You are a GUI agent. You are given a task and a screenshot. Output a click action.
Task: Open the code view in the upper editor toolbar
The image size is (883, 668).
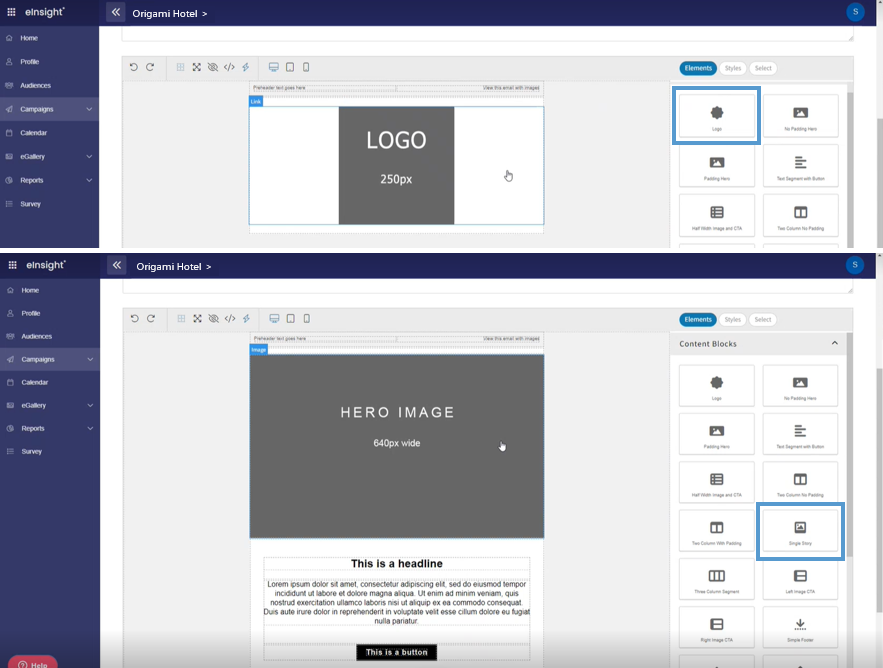pos(229,67)
